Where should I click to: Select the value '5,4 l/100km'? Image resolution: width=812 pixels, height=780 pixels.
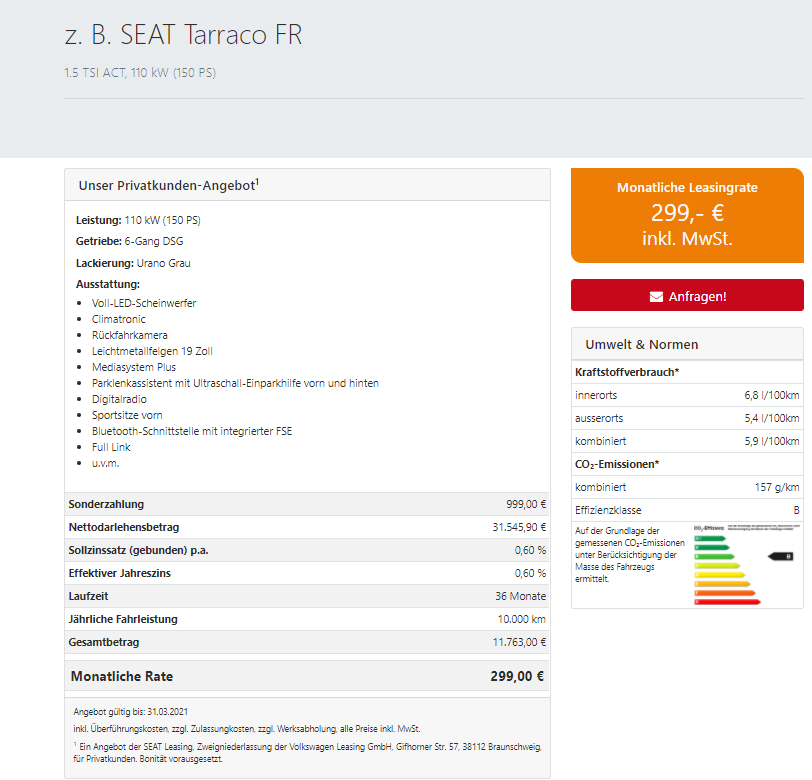point(772,418)
